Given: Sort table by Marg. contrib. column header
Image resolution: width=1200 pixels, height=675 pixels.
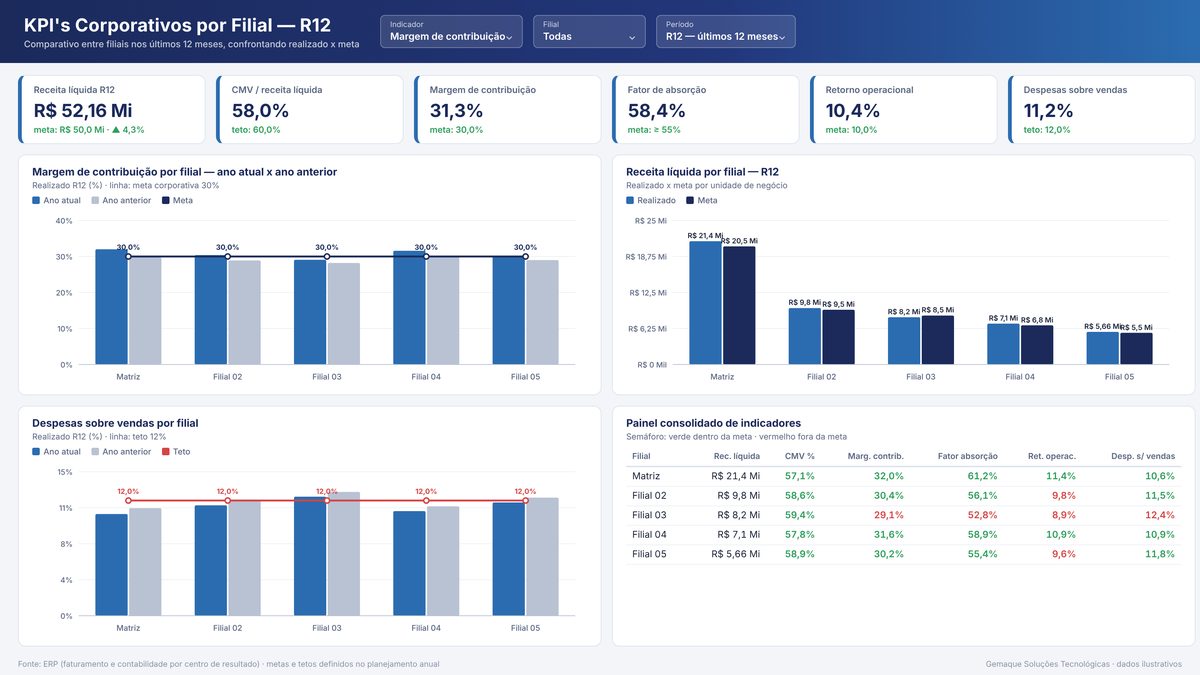Looking at the screenshot, I should coord(875,456).
